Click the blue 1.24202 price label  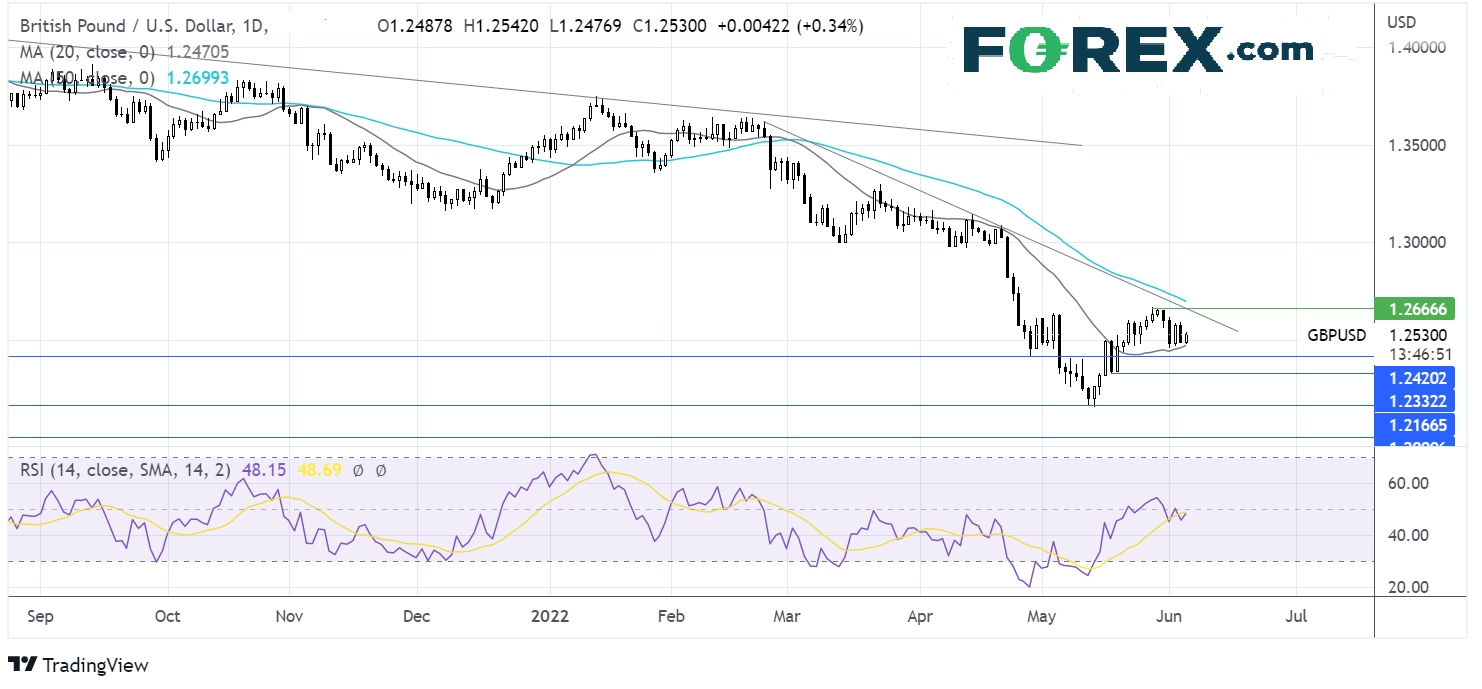click(1418, 377)
